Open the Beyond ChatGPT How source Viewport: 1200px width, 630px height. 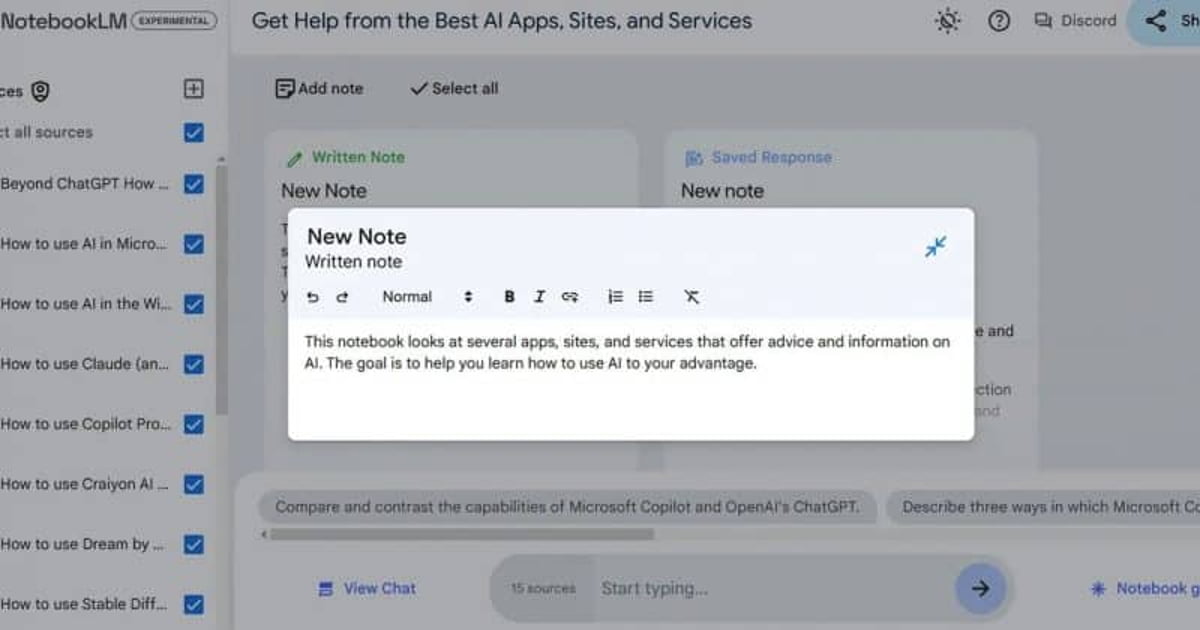pos(85,184)
